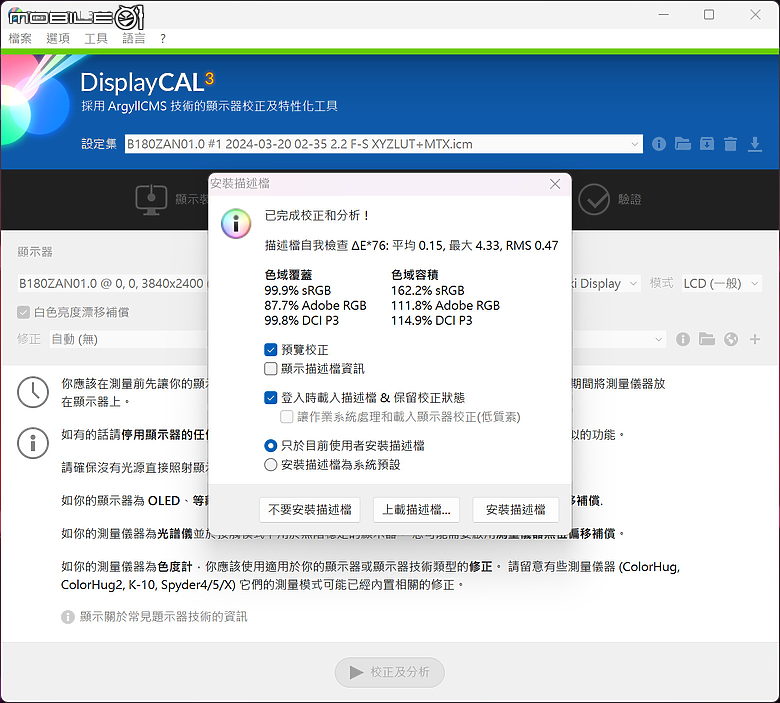
Task: Click the 114.9% DCI P3 value
Action: point(432,320)
